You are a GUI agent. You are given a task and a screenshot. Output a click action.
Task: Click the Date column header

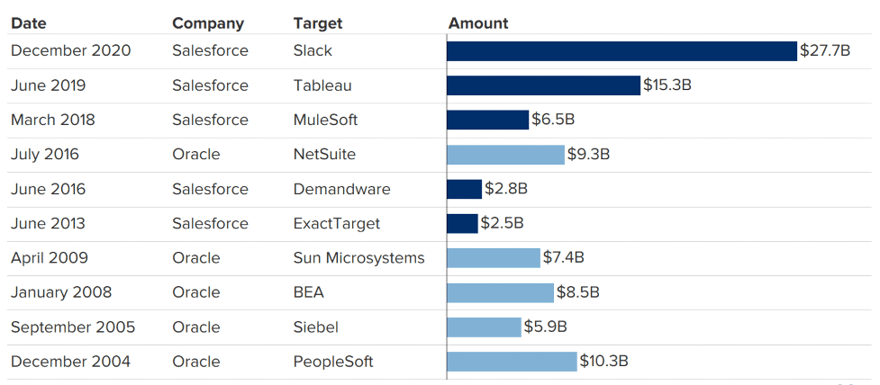coord(29,24)
